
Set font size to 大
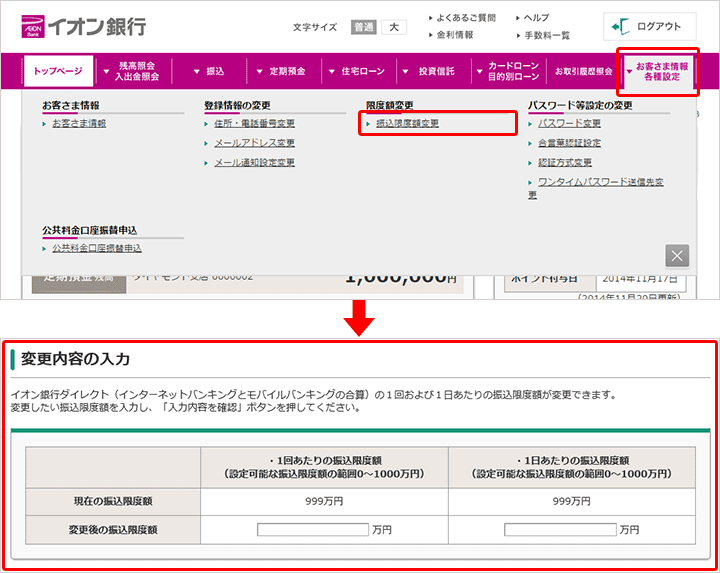tap(394, 27)
